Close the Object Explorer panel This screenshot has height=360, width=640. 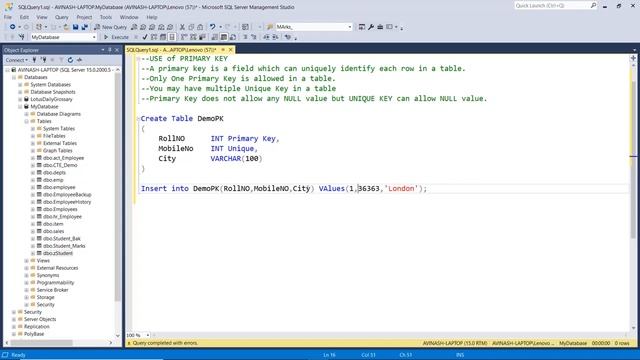(x=117, y=50)
